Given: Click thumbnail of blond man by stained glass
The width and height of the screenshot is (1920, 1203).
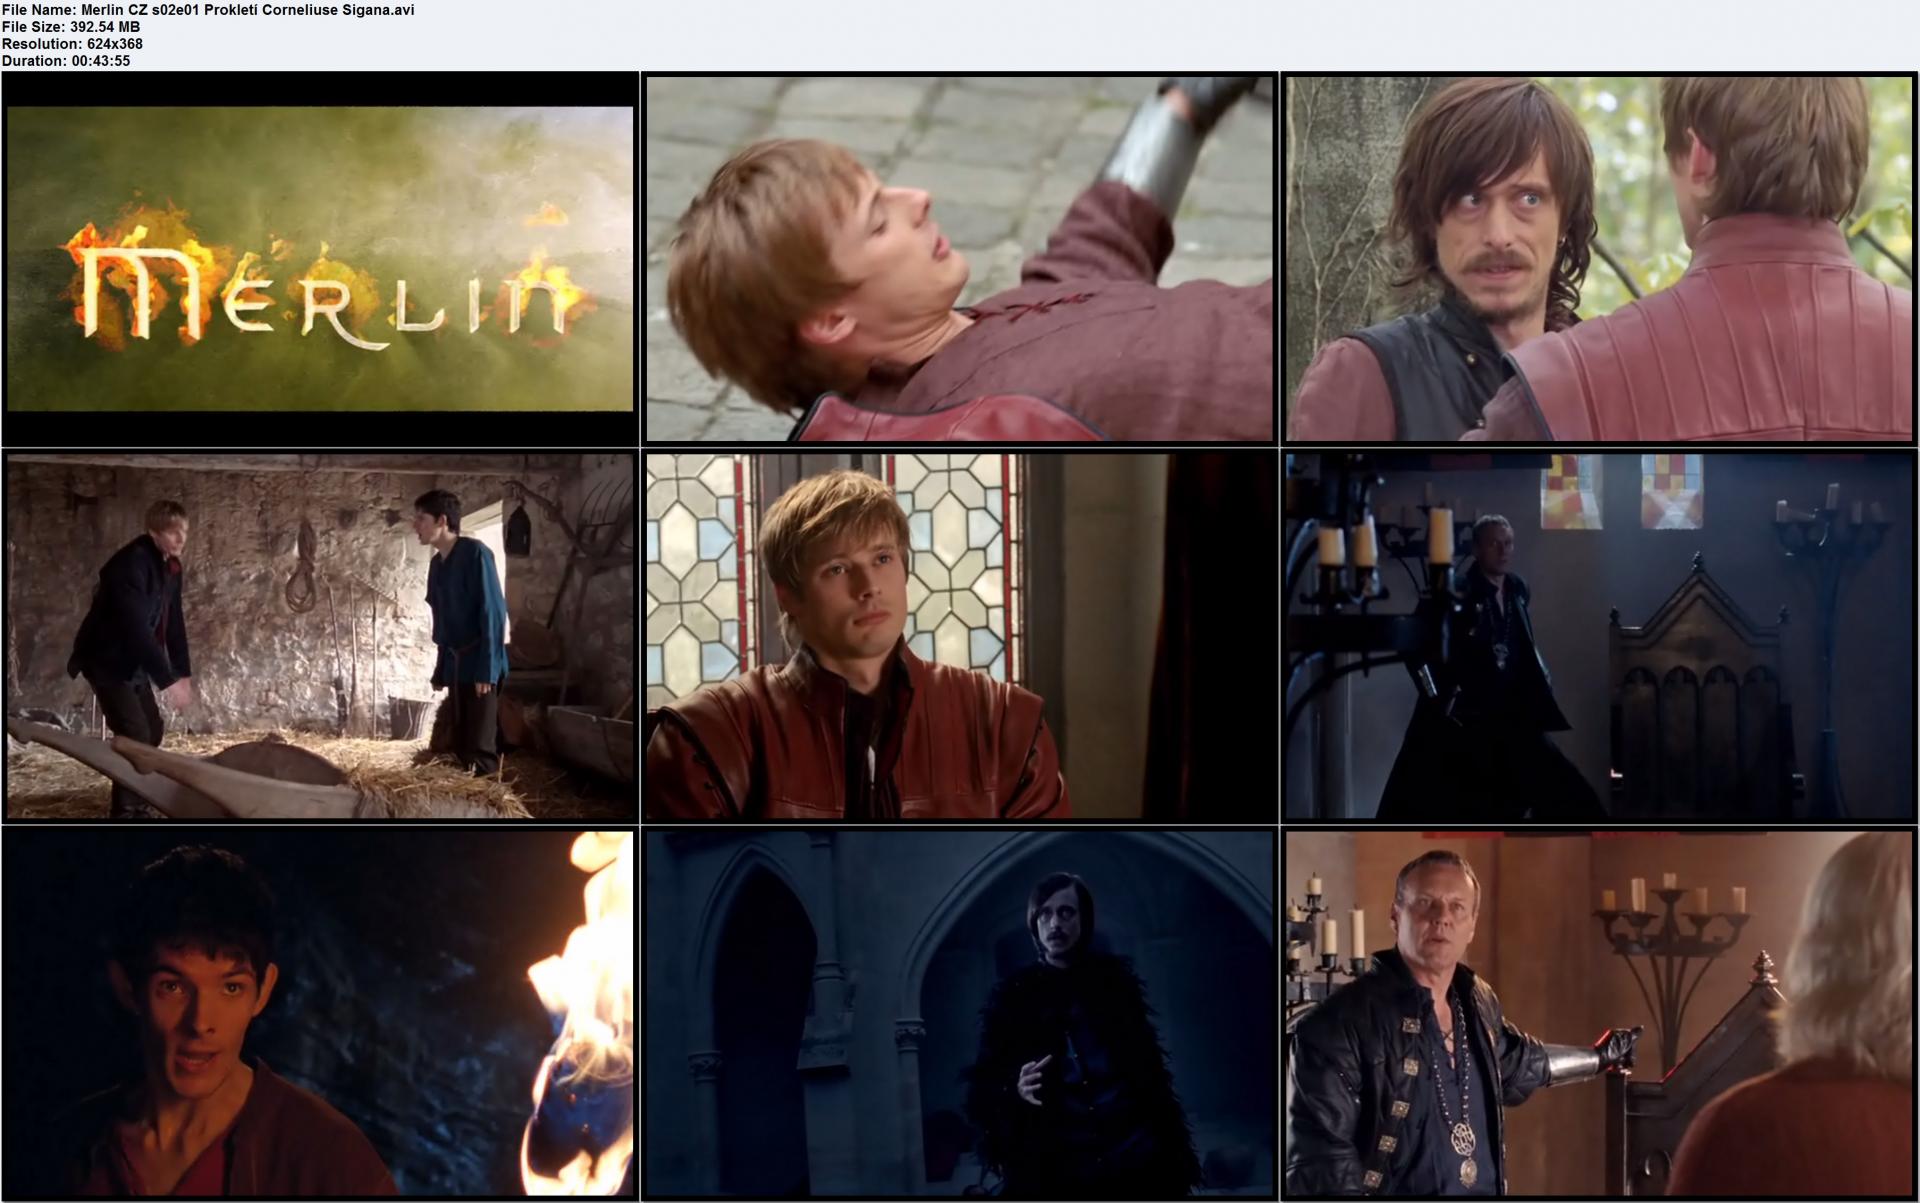Looking at the screenshot, I should (960, 636).
